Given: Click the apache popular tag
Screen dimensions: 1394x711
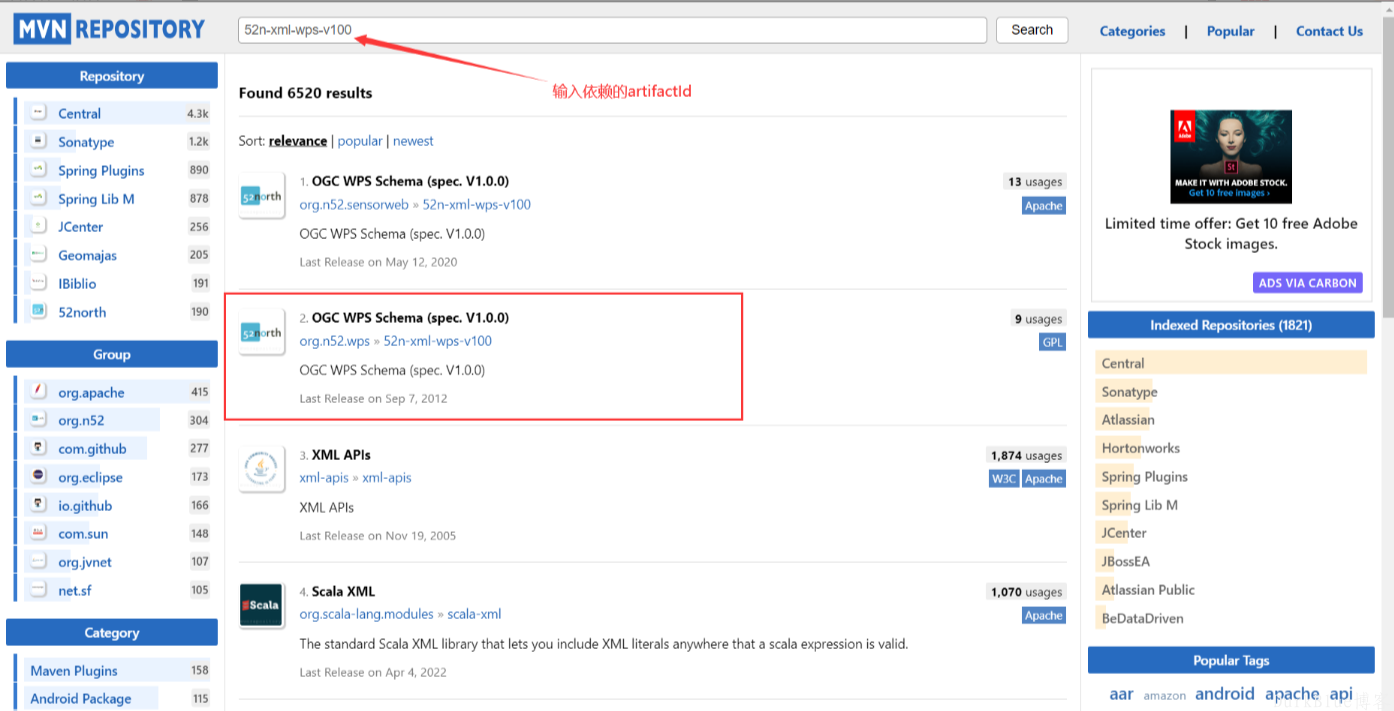Looking at the screenshot, I should [x=1292, y=694].
